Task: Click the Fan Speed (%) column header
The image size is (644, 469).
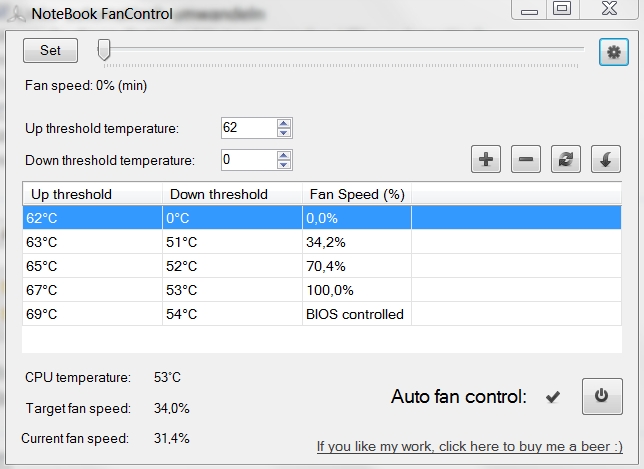Action: pyautogui.click(x=357, y=194)
